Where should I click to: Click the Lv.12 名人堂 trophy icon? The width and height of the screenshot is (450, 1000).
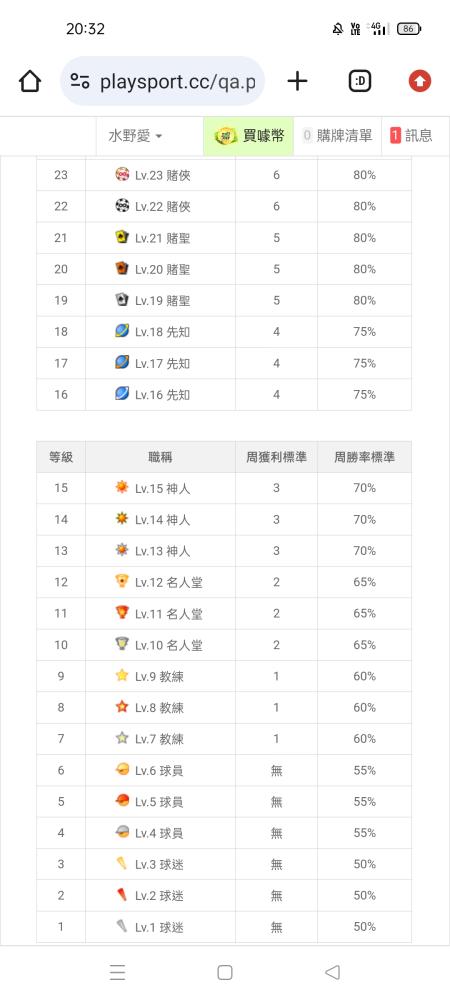click(x=122, y=581)
